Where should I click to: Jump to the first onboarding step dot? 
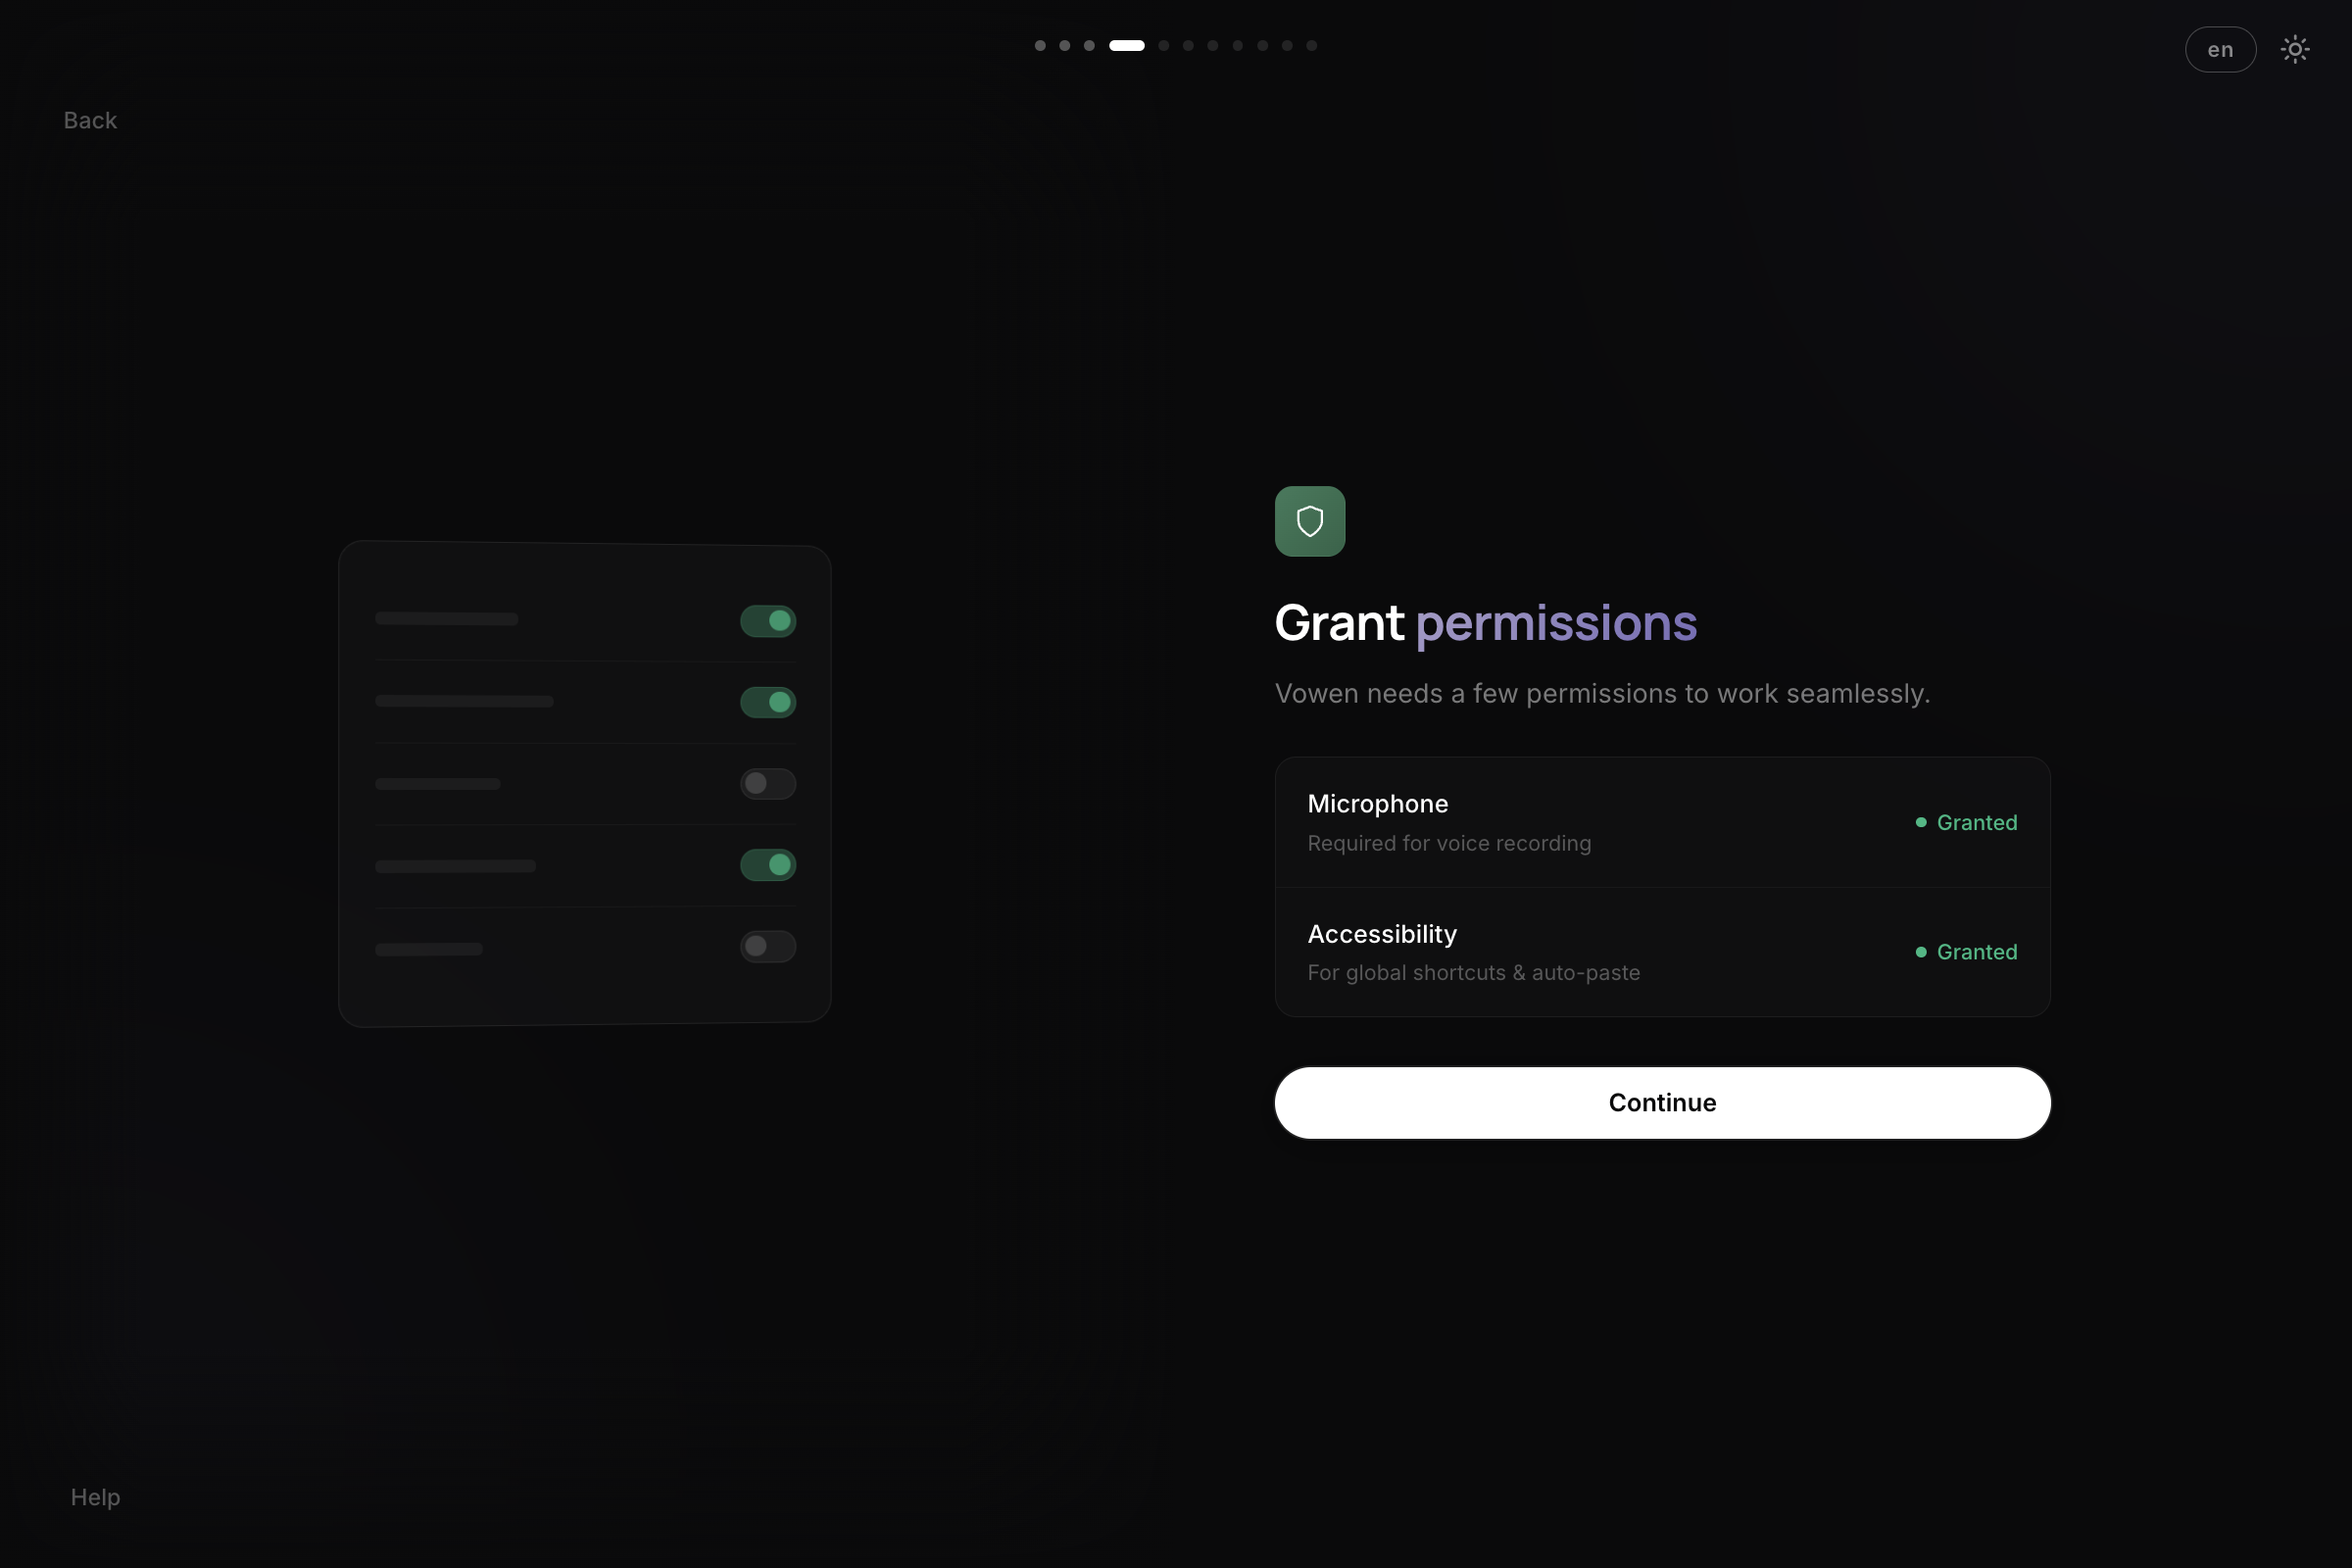(1040, 45)
